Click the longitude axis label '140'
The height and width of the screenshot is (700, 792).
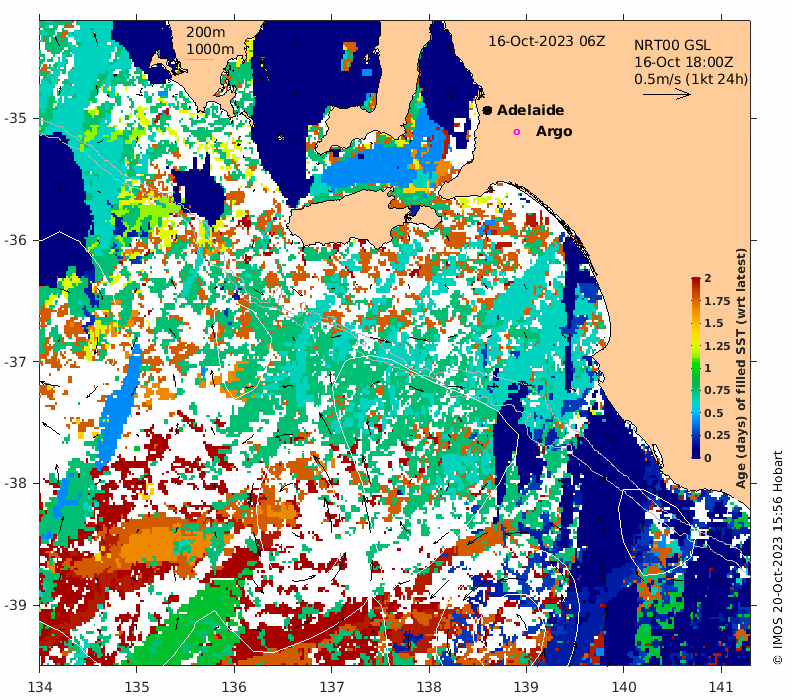point(624,687)
